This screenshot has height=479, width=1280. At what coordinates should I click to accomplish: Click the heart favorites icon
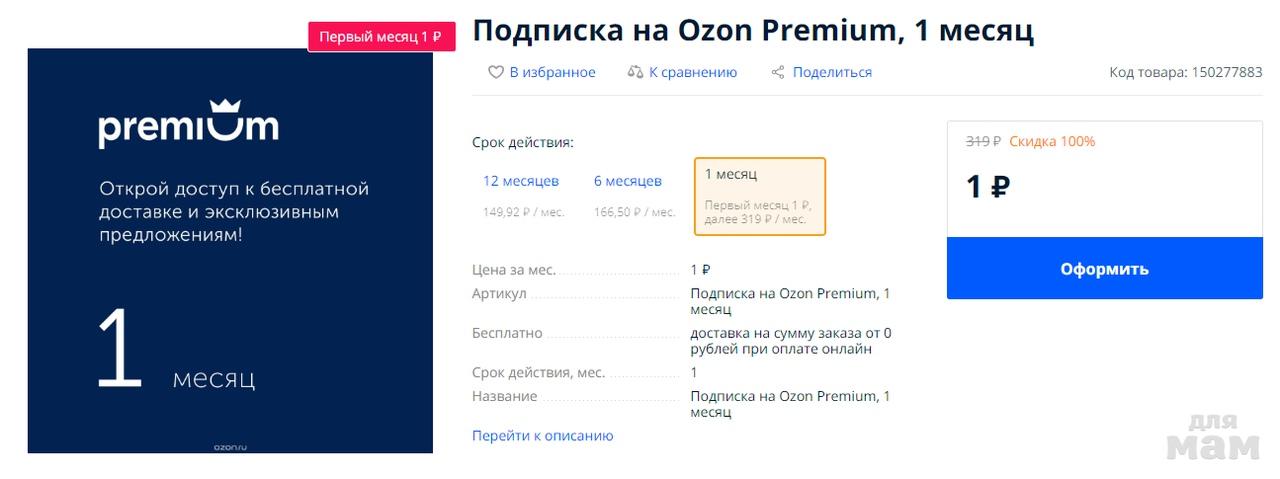tap(495, 72)
